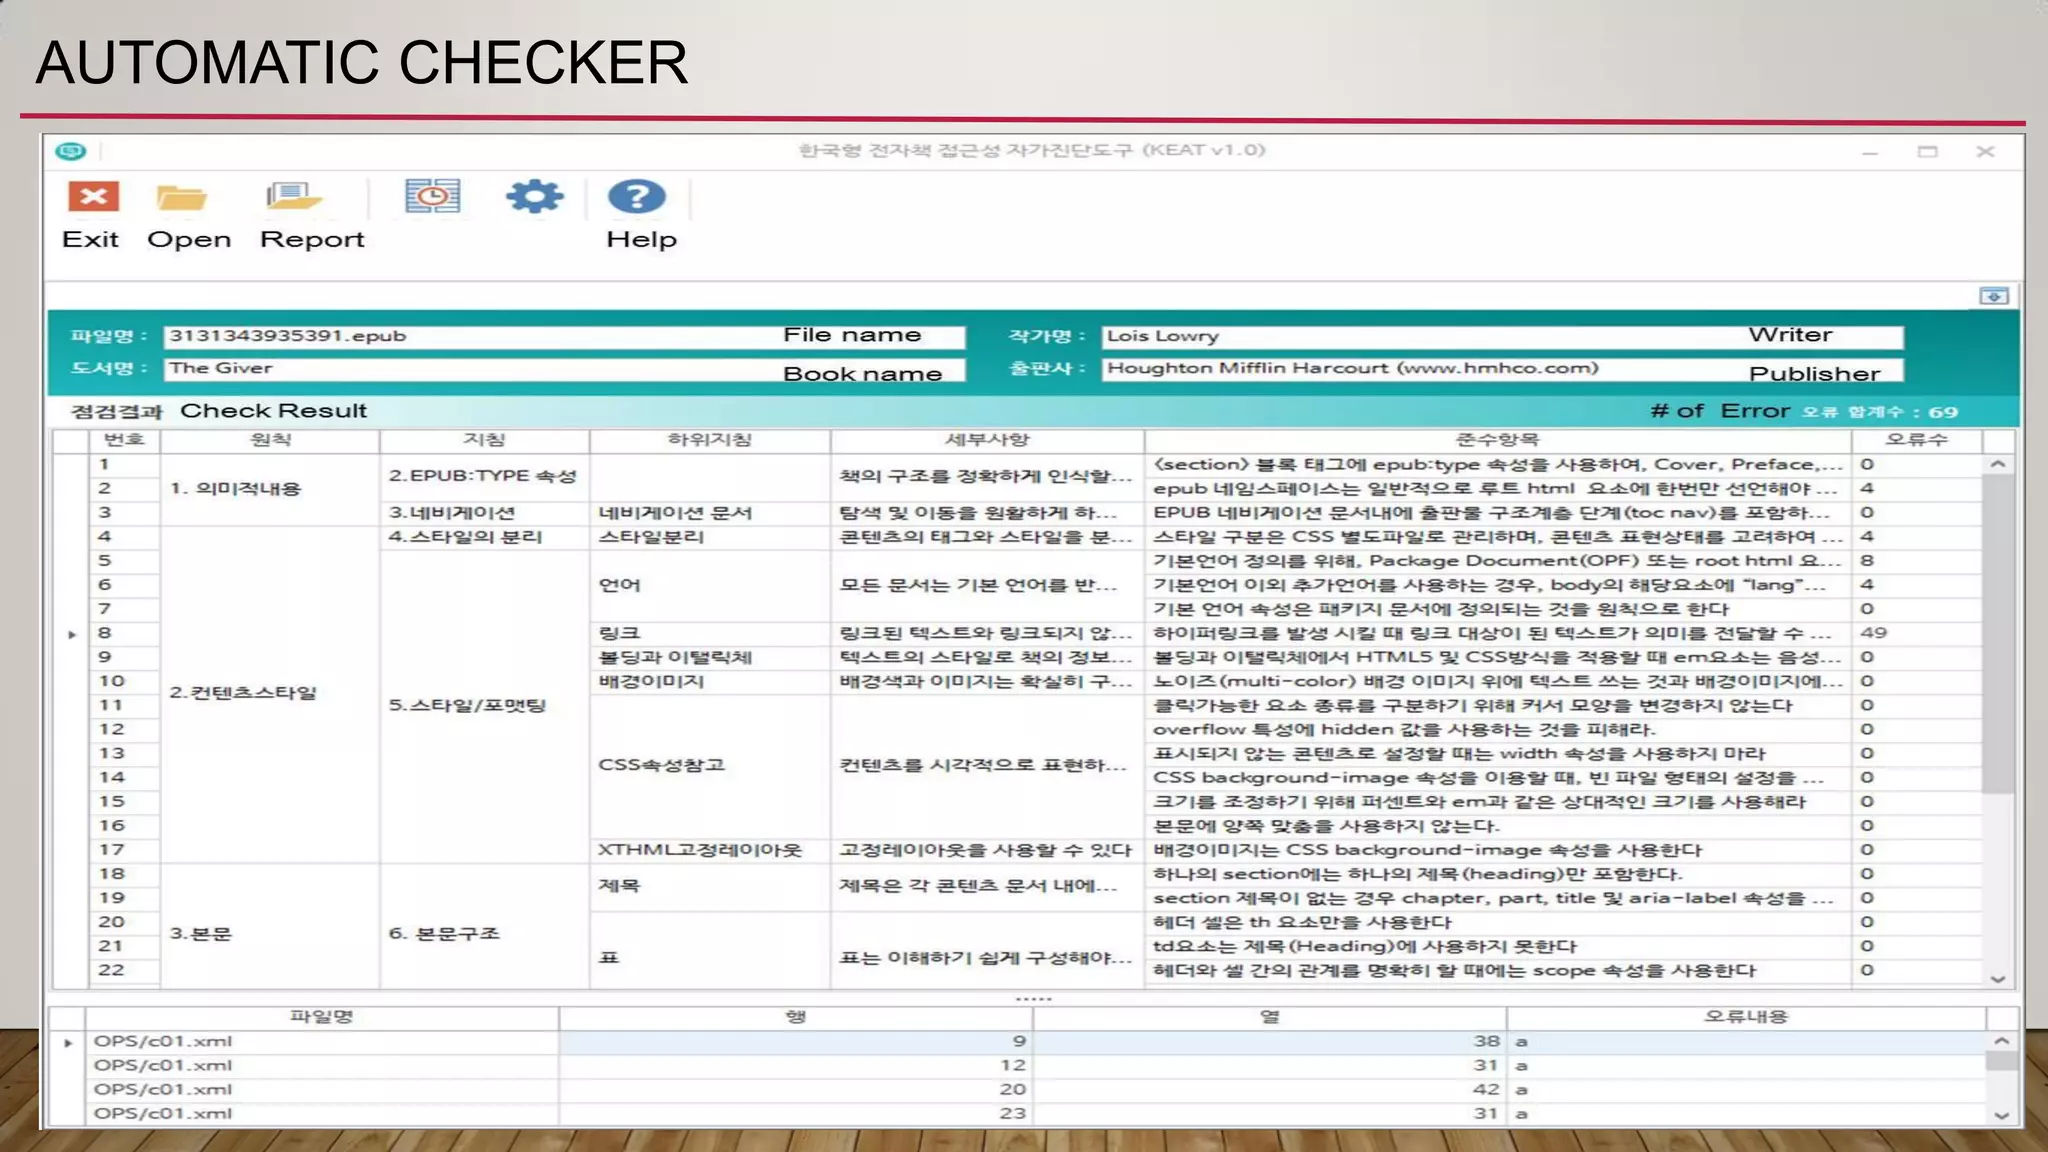Sort the error list by the 파일명 header
The width and height of the screenshot is (2048, 1152).
[322, 1017]
